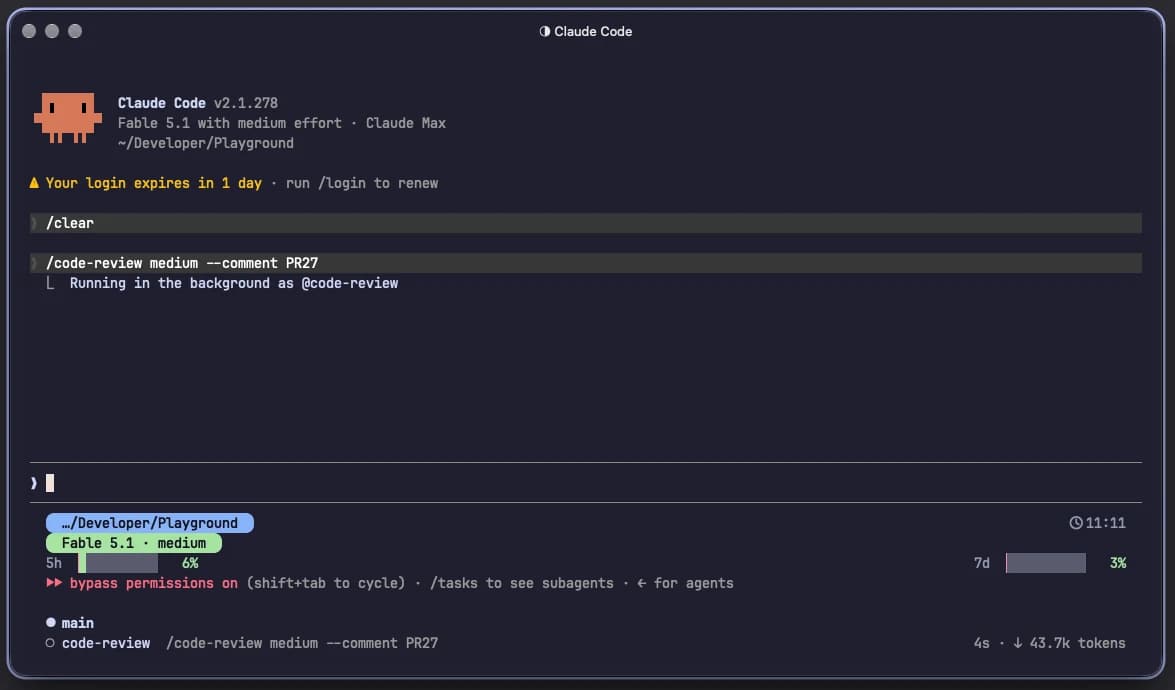Click the clock icon next to 11:11
Viewport: 1175px width, 690px height.
1075,523
